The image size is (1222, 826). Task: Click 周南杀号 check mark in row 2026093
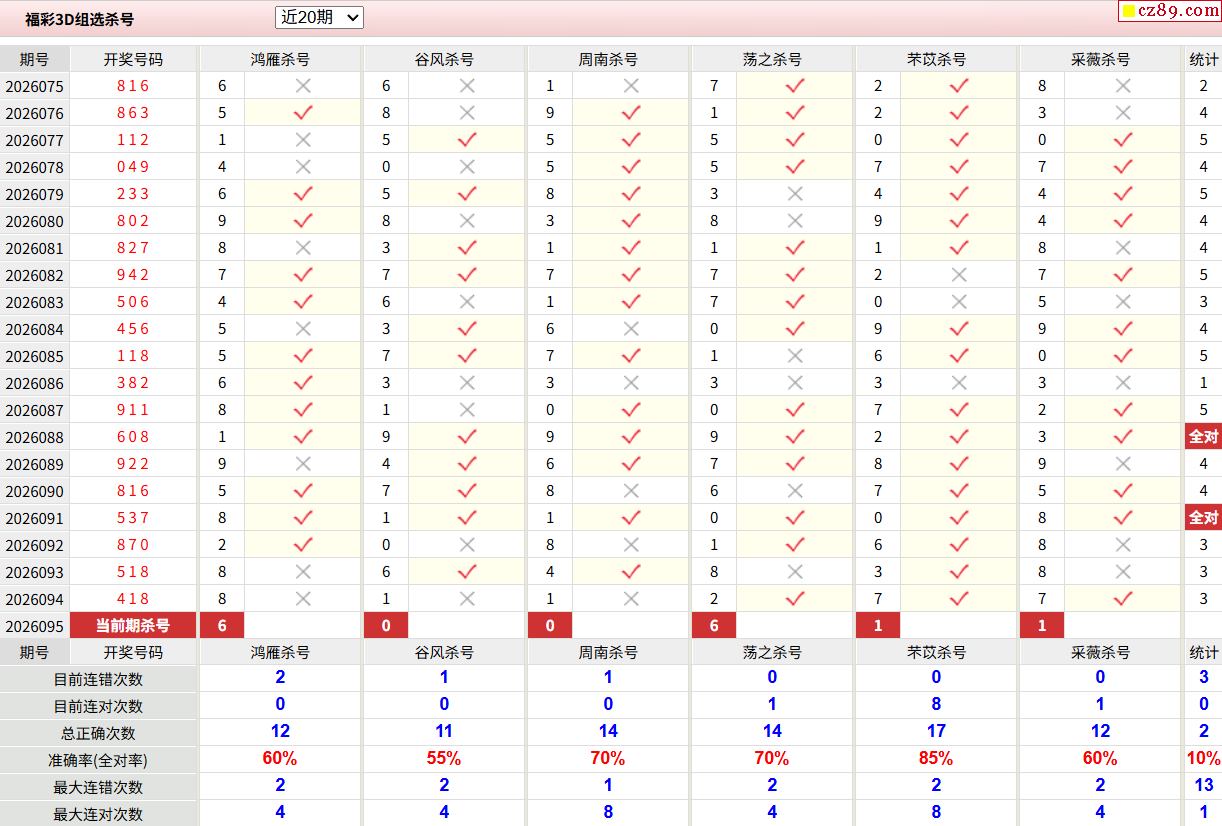(631, 572)
